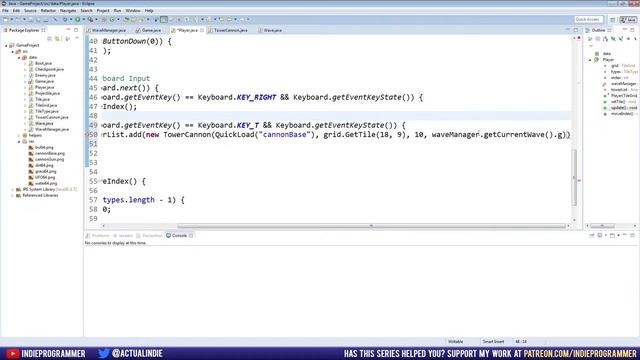Viewport: 640px width, 360px height.
Task: Select the Java perspective button
Action: coord(628,20)
